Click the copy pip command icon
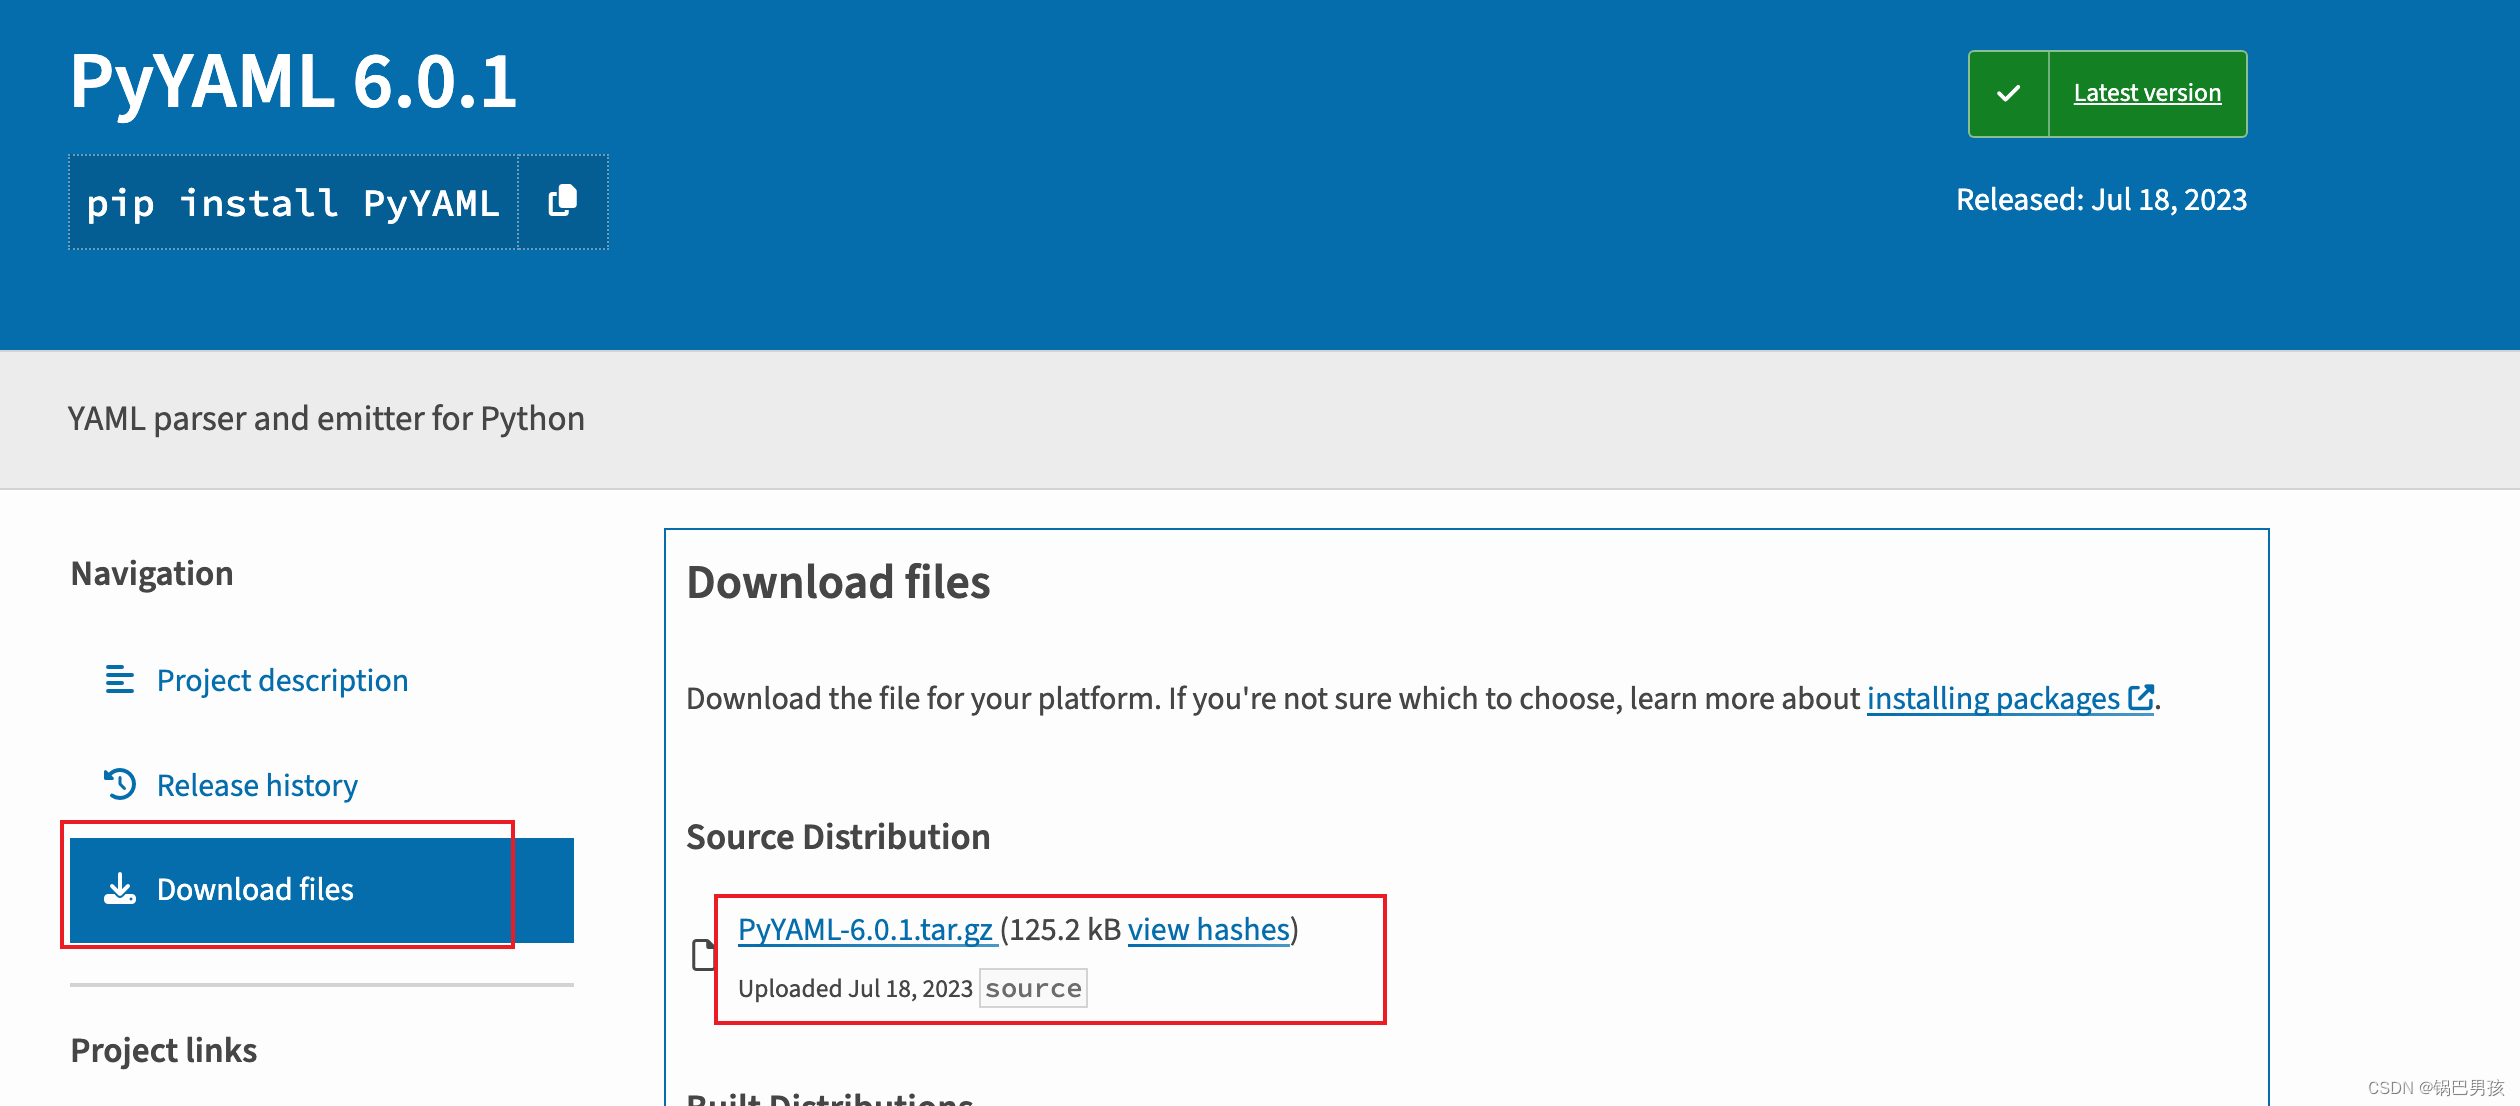 pyautogui.click(x=563, y=202)
